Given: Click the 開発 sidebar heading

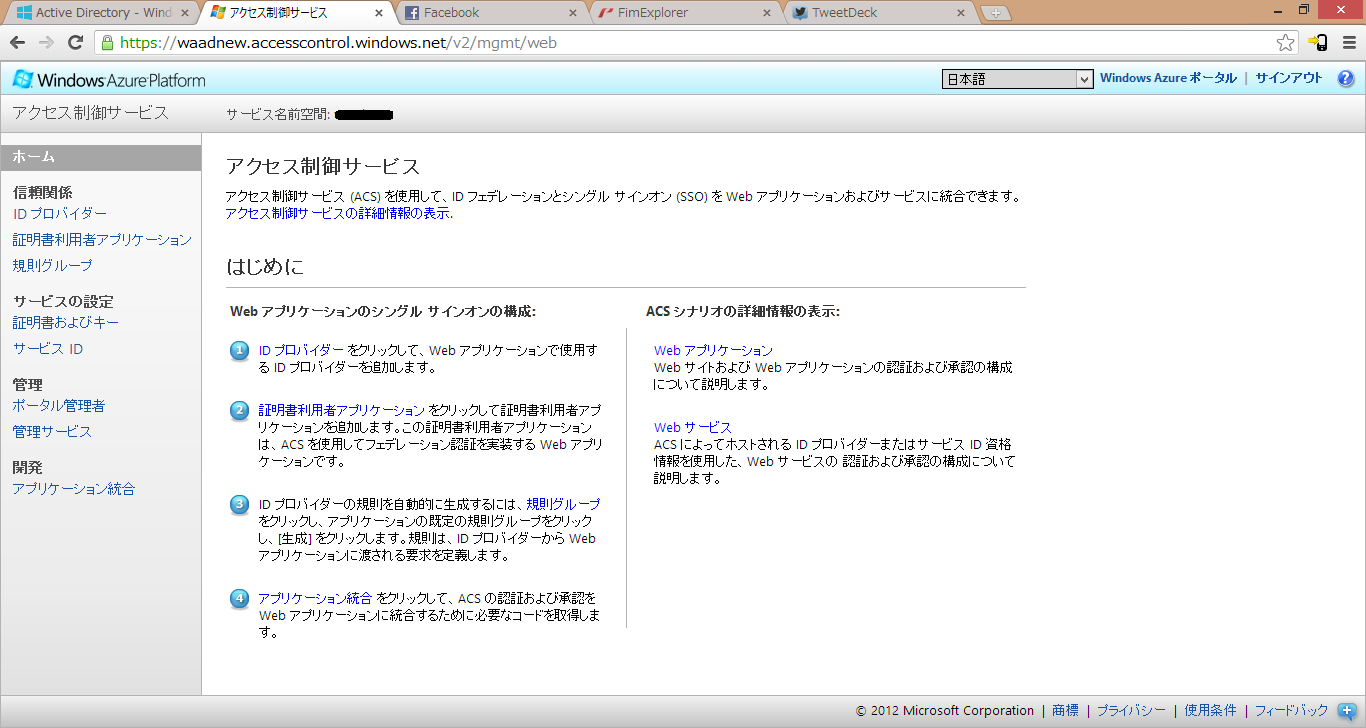Looking at the screenshot, I should [x=27, y=468].
